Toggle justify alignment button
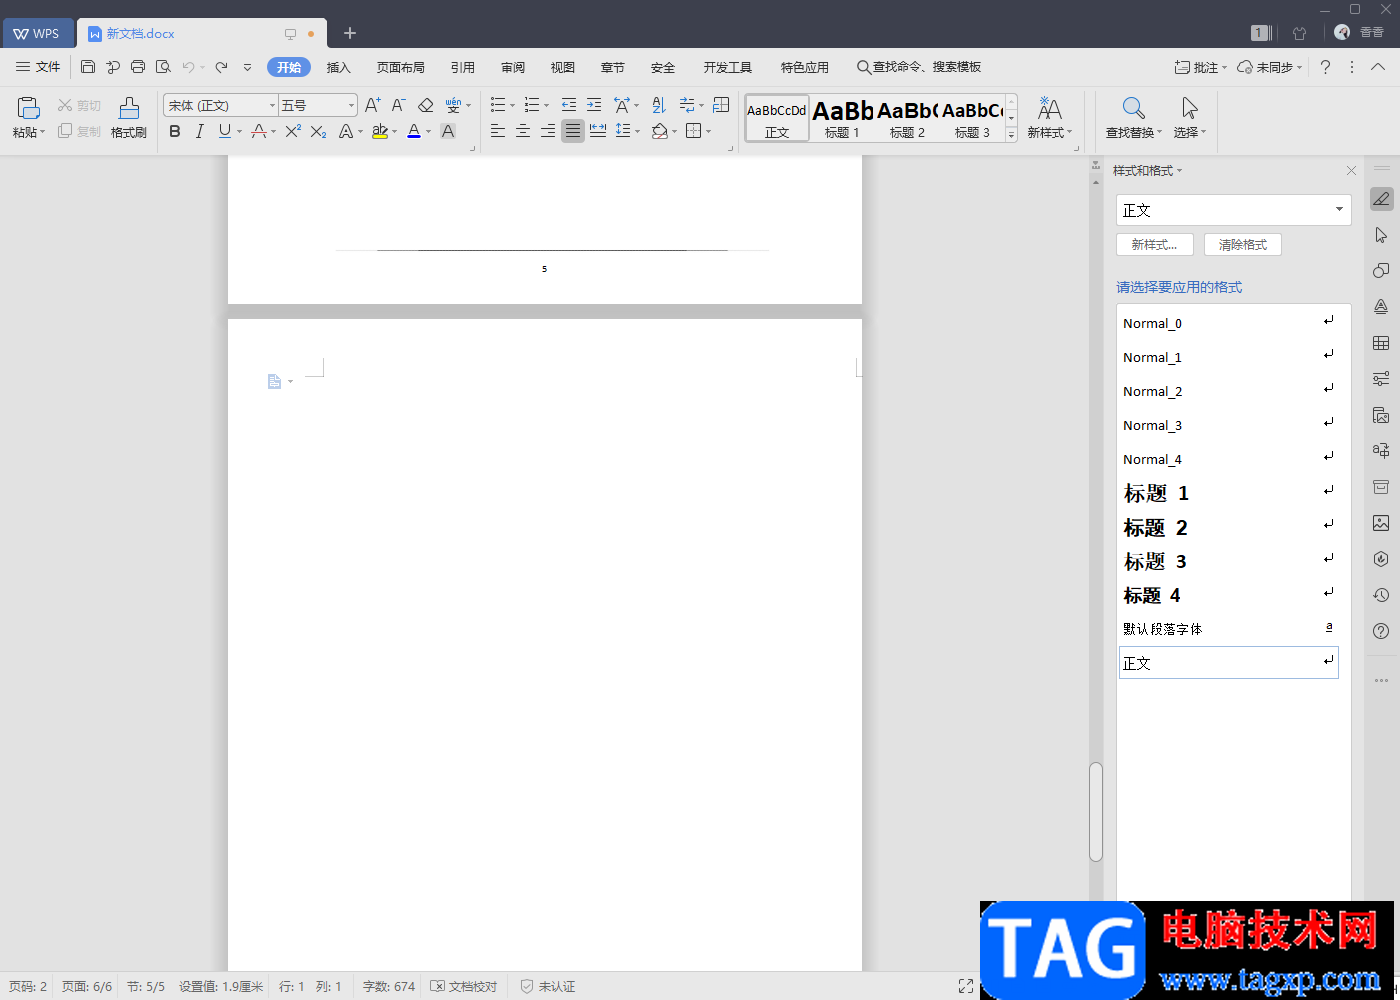 click(x=573, y=131)
